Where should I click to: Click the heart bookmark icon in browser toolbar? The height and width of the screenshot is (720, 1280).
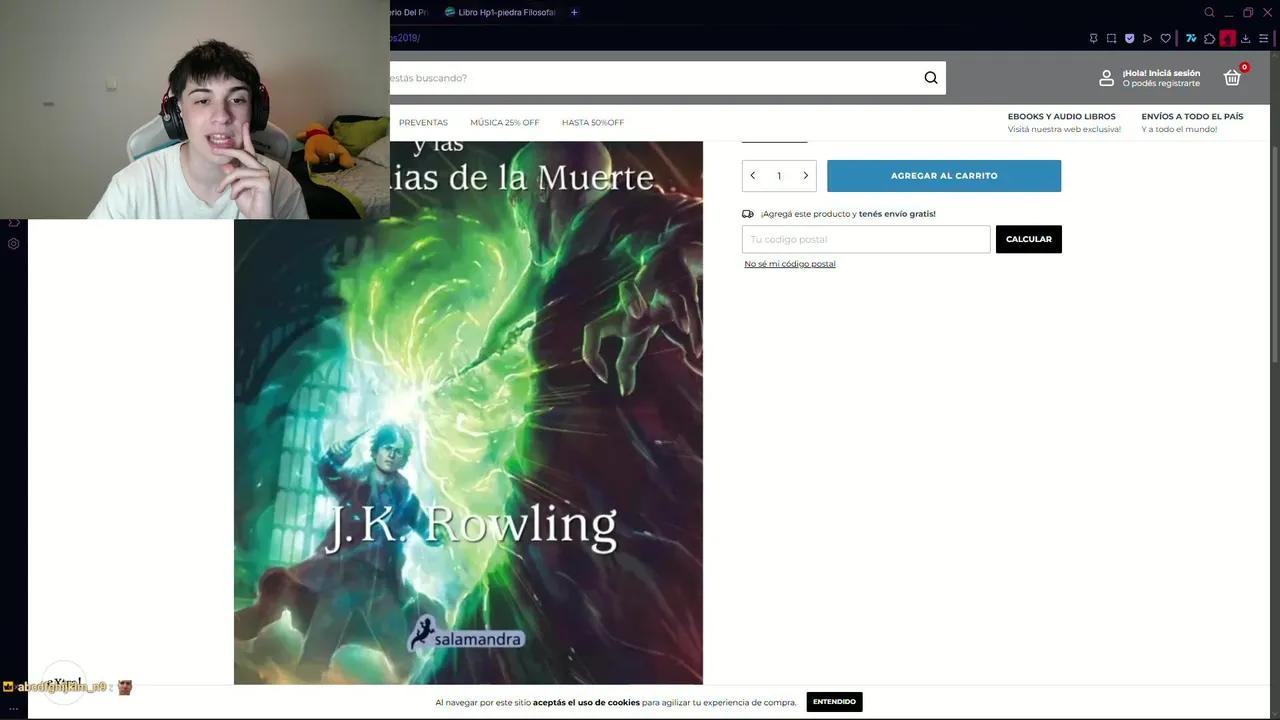1165,38
